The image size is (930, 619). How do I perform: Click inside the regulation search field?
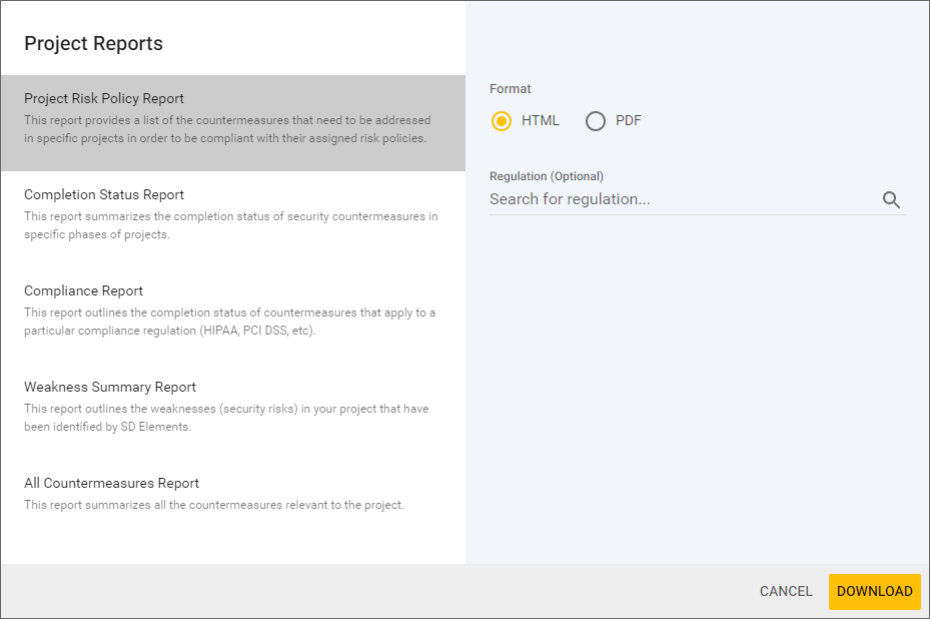pos(650,199)
